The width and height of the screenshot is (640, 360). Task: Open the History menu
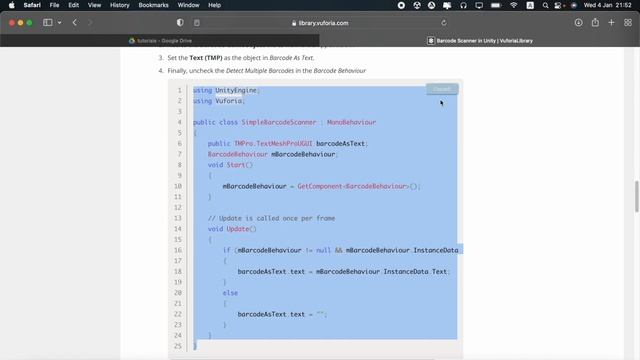120,5
